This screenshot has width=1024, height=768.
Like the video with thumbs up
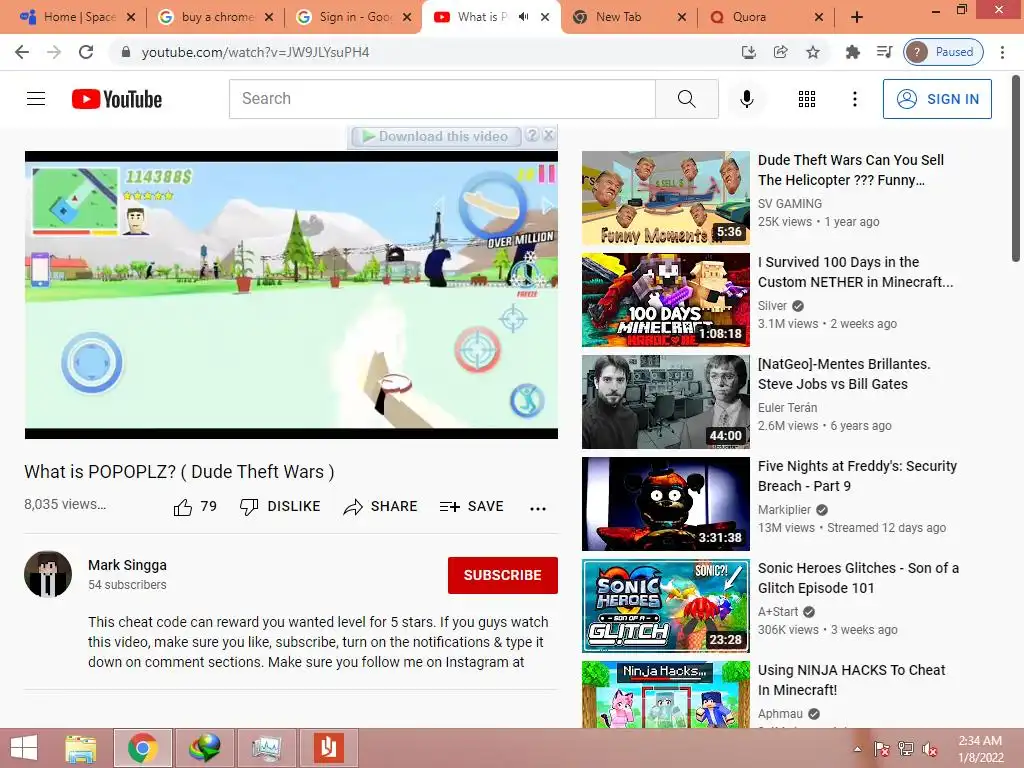click(x=195, y=507)
